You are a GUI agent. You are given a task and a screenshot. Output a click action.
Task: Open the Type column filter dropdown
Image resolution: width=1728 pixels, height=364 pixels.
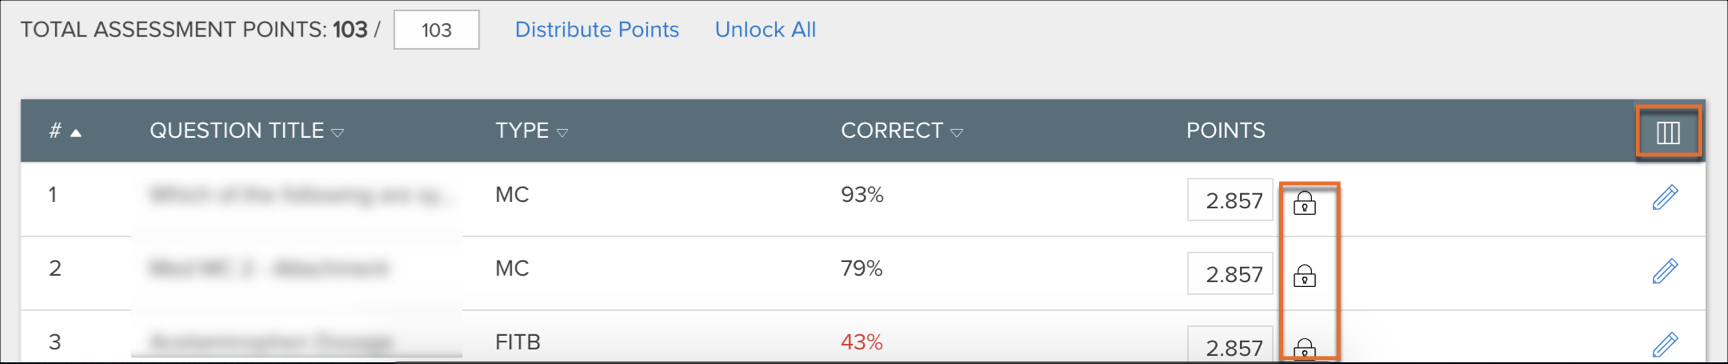click(x=562, y=132)
